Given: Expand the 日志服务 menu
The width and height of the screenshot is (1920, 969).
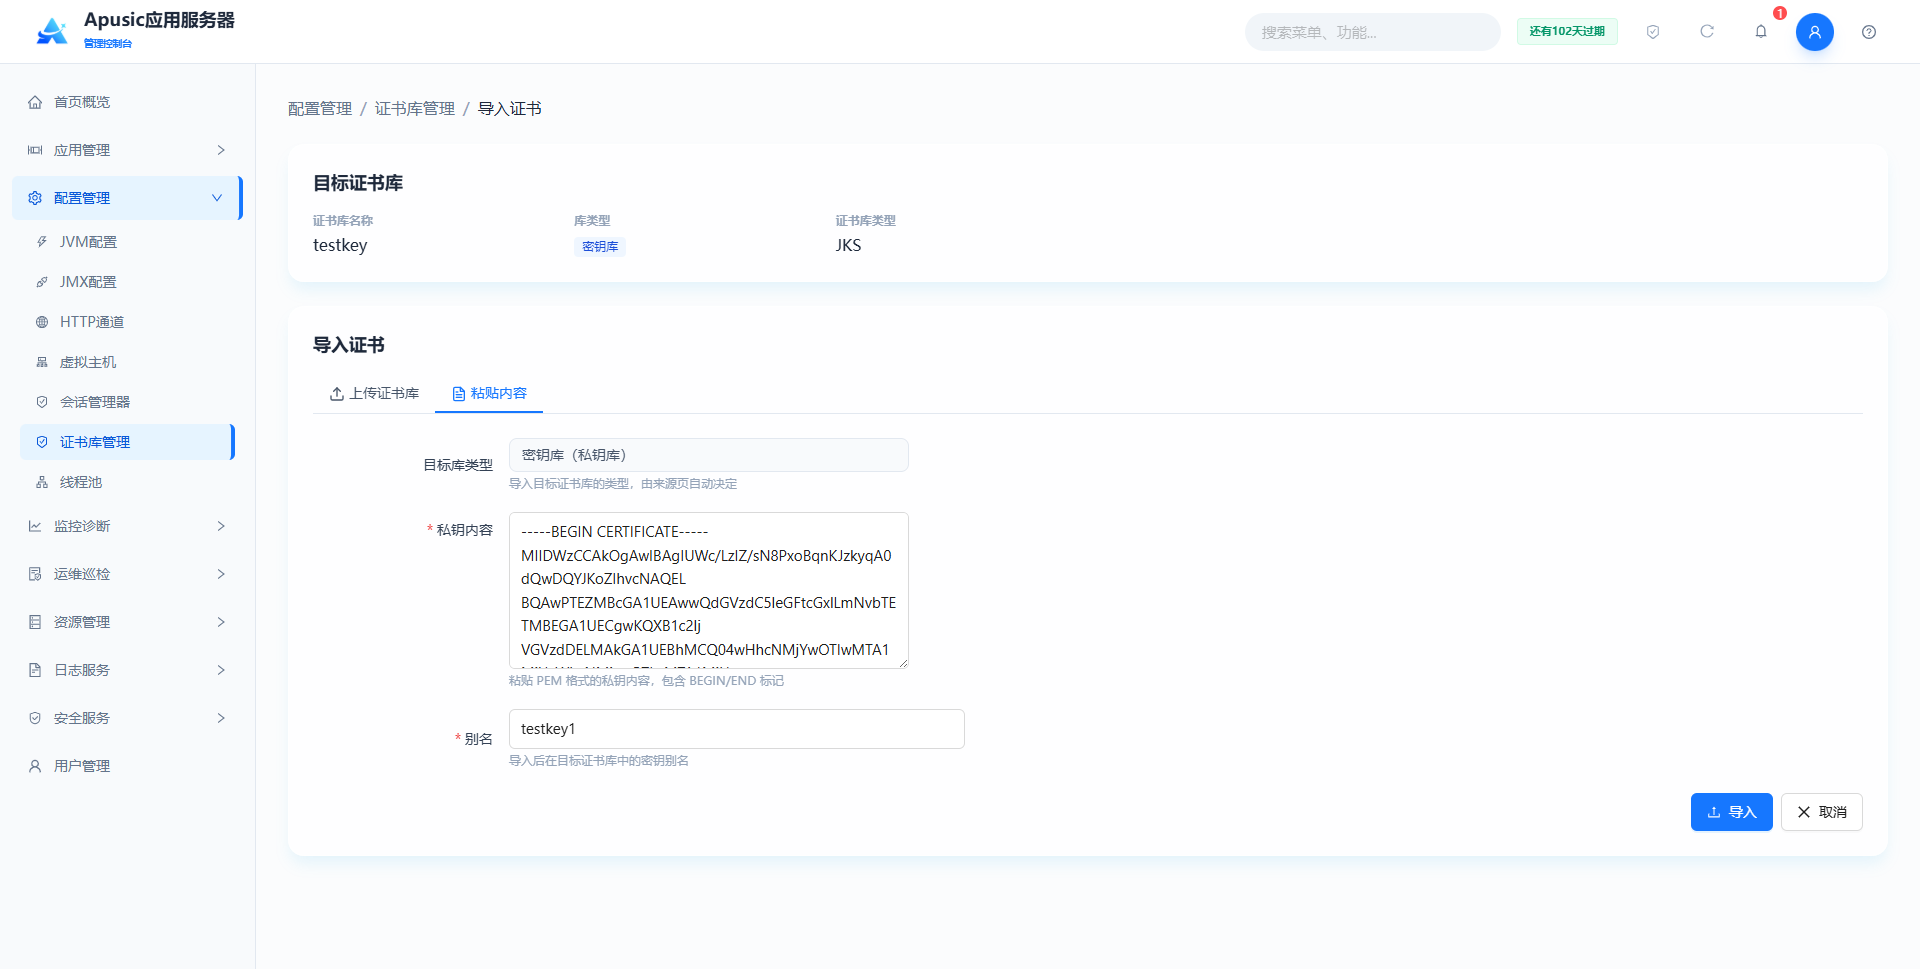Looking at the screenshot, I should click(127, 670).
